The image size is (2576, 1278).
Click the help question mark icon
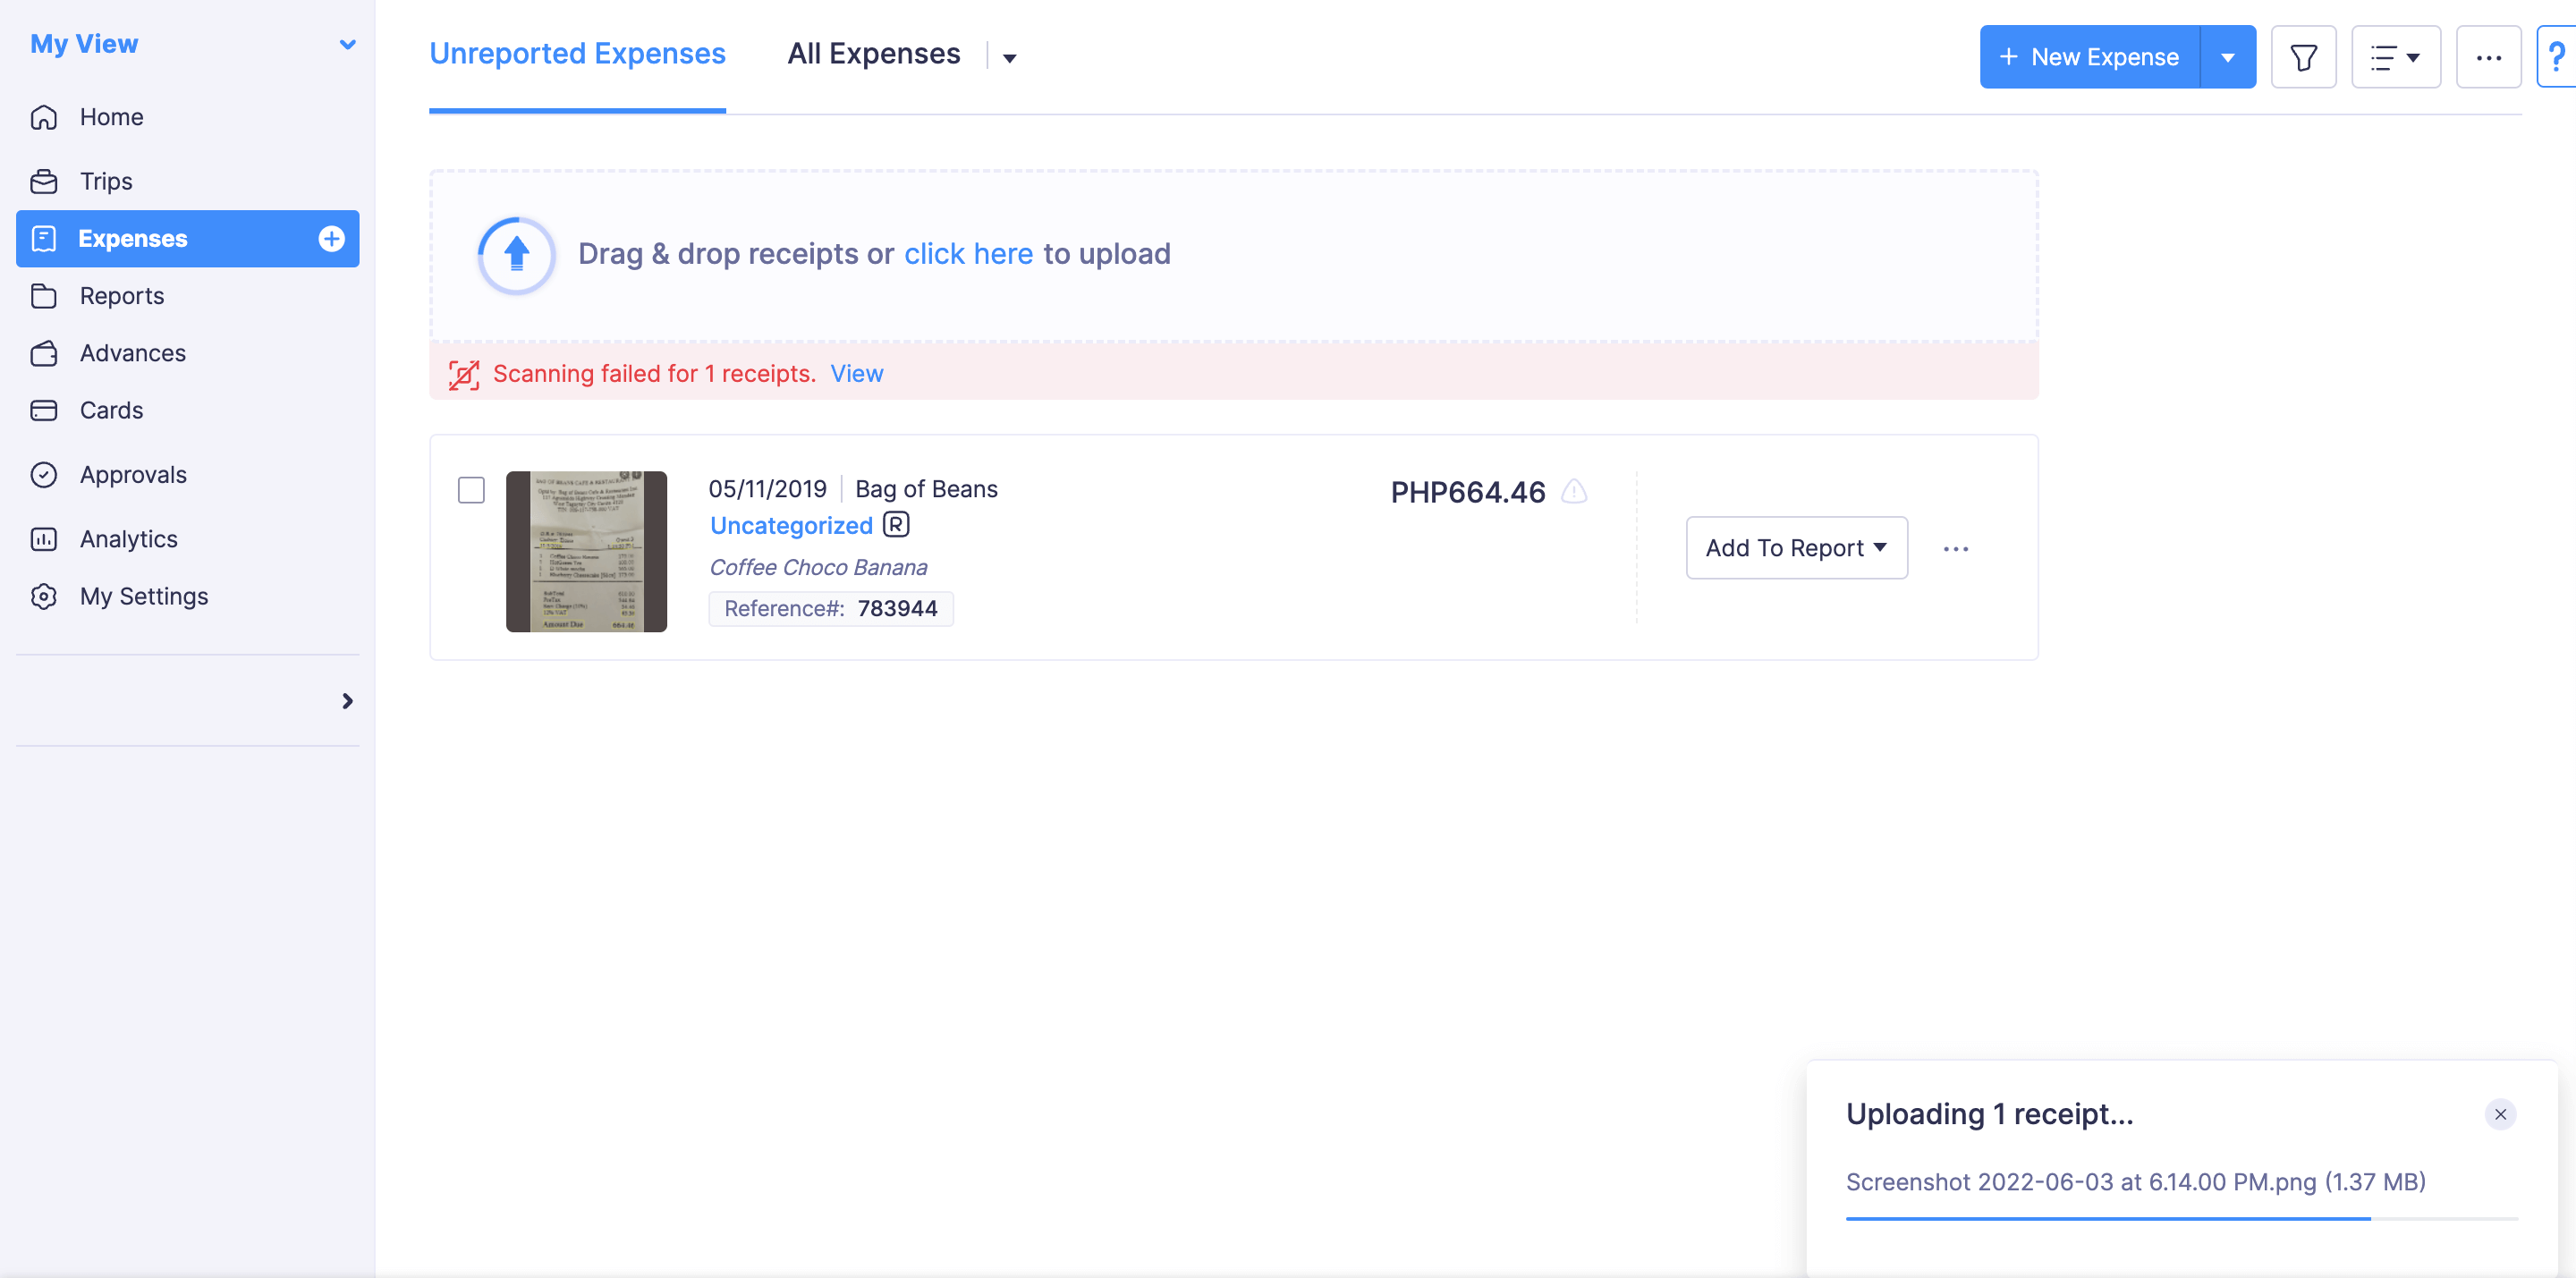(x=2558, y=58)
